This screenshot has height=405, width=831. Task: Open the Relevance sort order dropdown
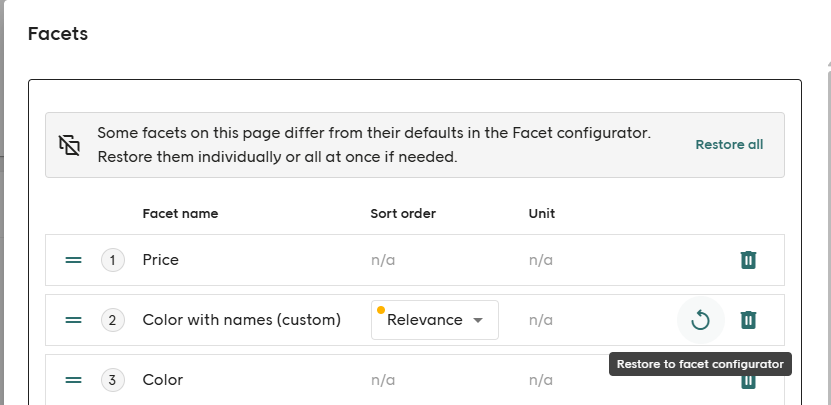[435, 320]
